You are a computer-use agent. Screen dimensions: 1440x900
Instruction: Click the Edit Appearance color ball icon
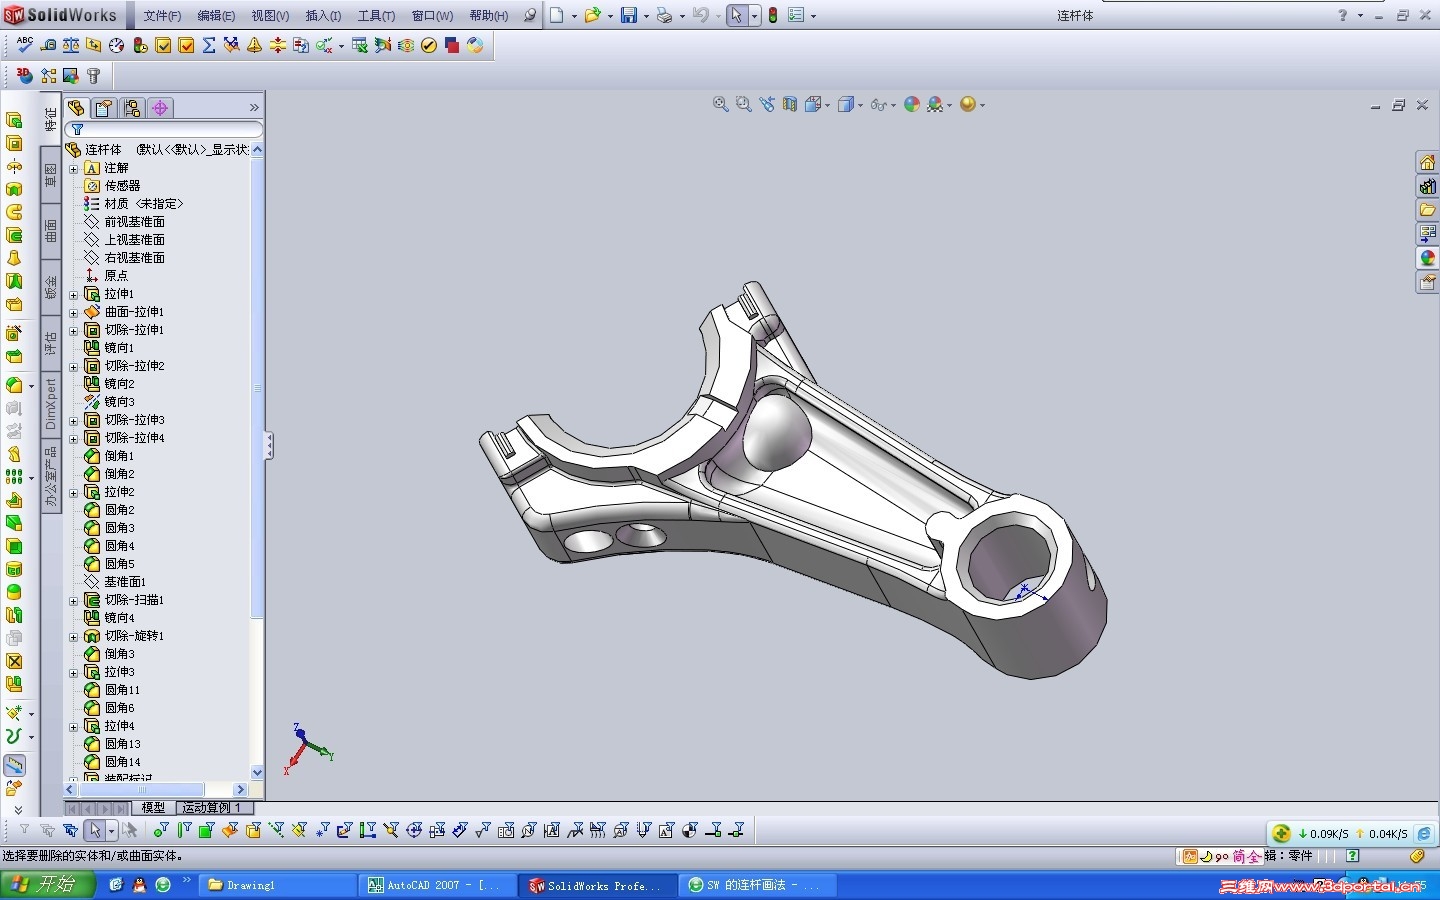point(912,104)
